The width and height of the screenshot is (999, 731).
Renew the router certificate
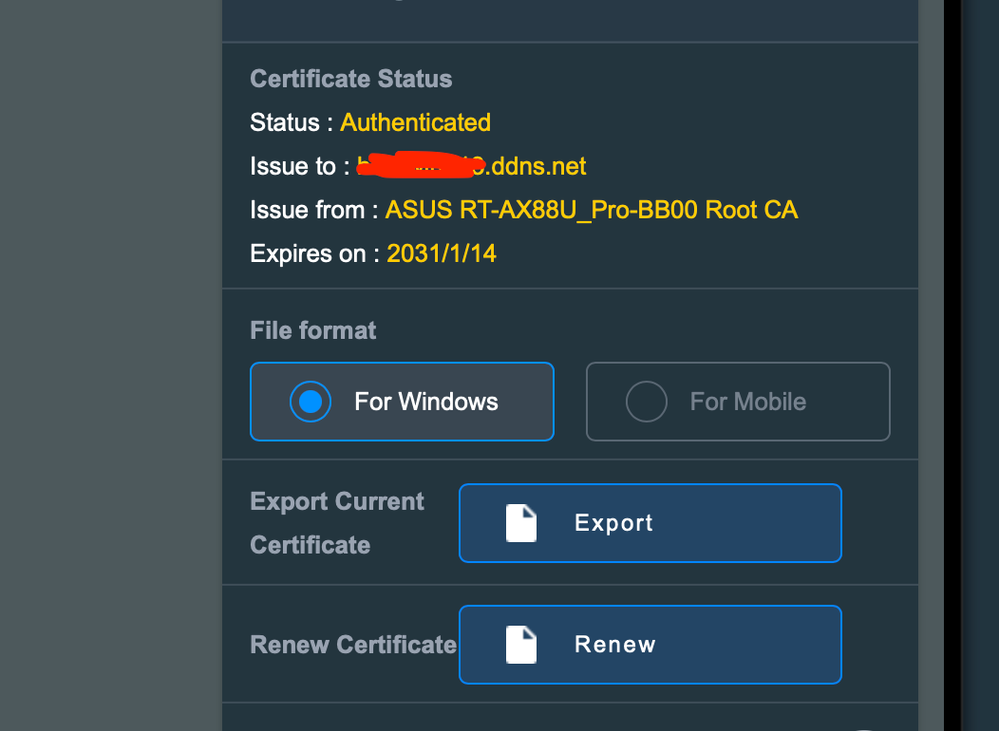pos(650,645)
